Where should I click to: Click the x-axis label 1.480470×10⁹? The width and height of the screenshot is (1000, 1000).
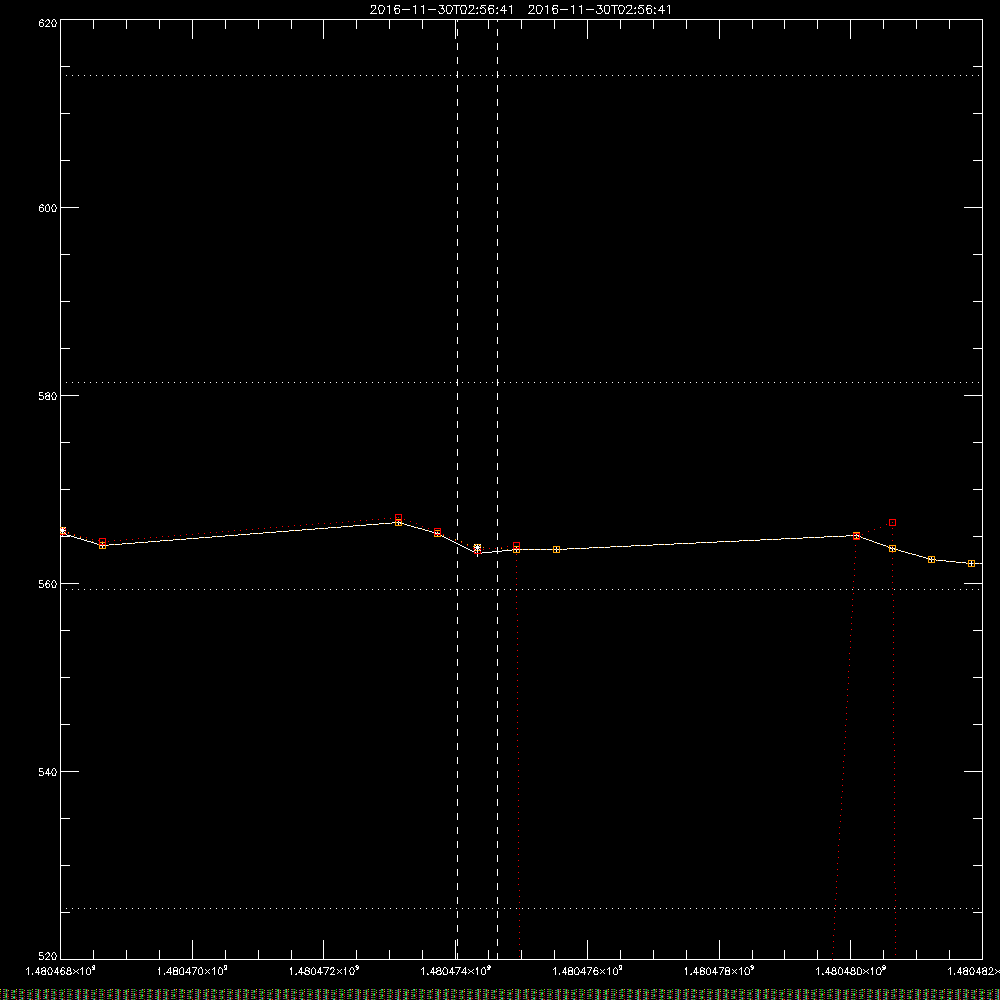pos(192,971)
